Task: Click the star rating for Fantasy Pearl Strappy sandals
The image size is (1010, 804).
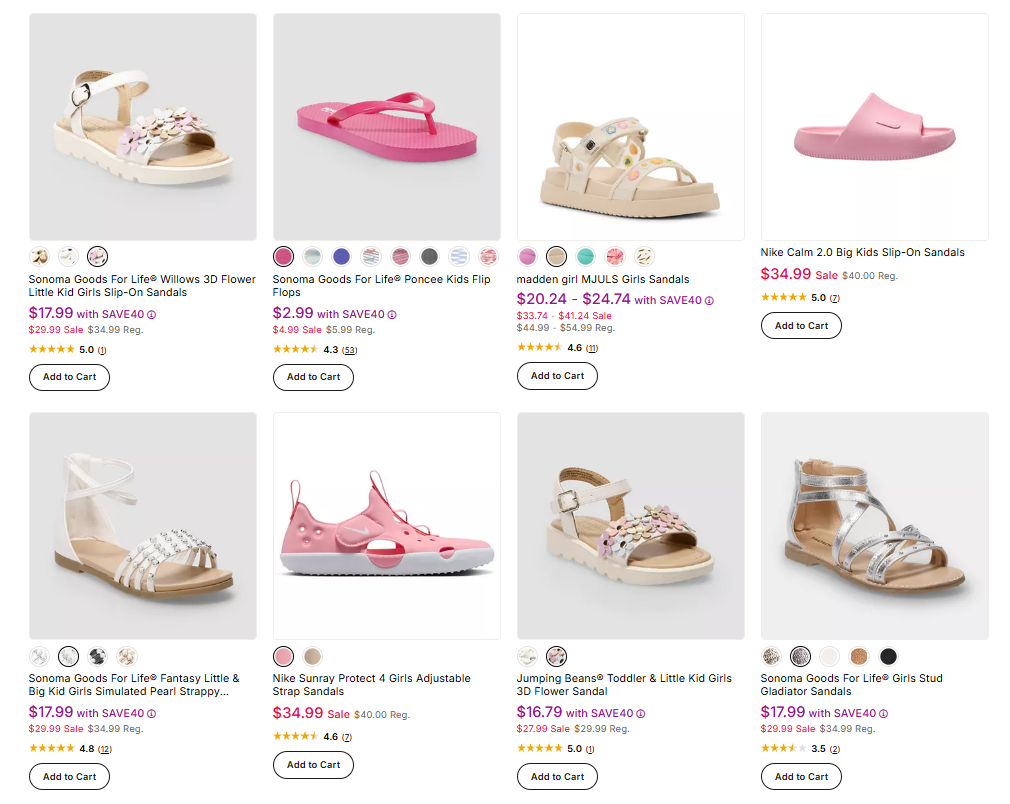Action: 52,748
